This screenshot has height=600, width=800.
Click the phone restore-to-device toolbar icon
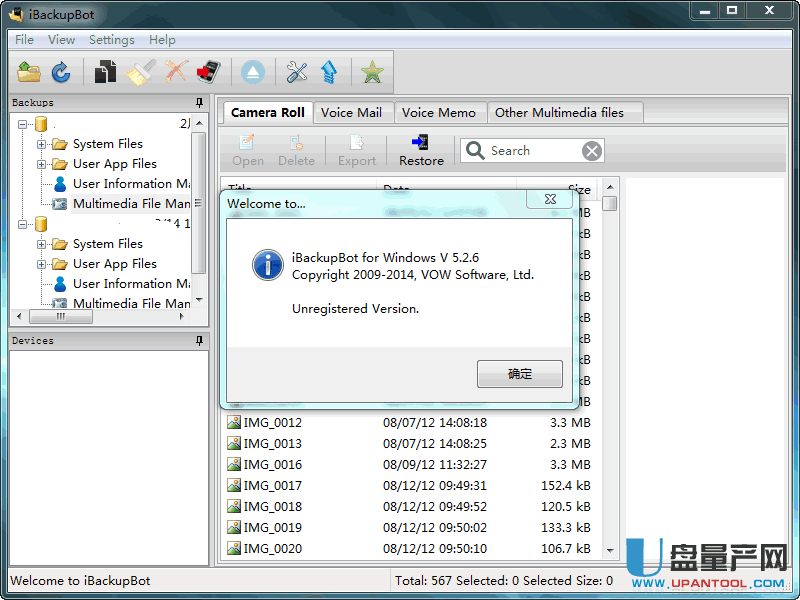tap(208, 72)
